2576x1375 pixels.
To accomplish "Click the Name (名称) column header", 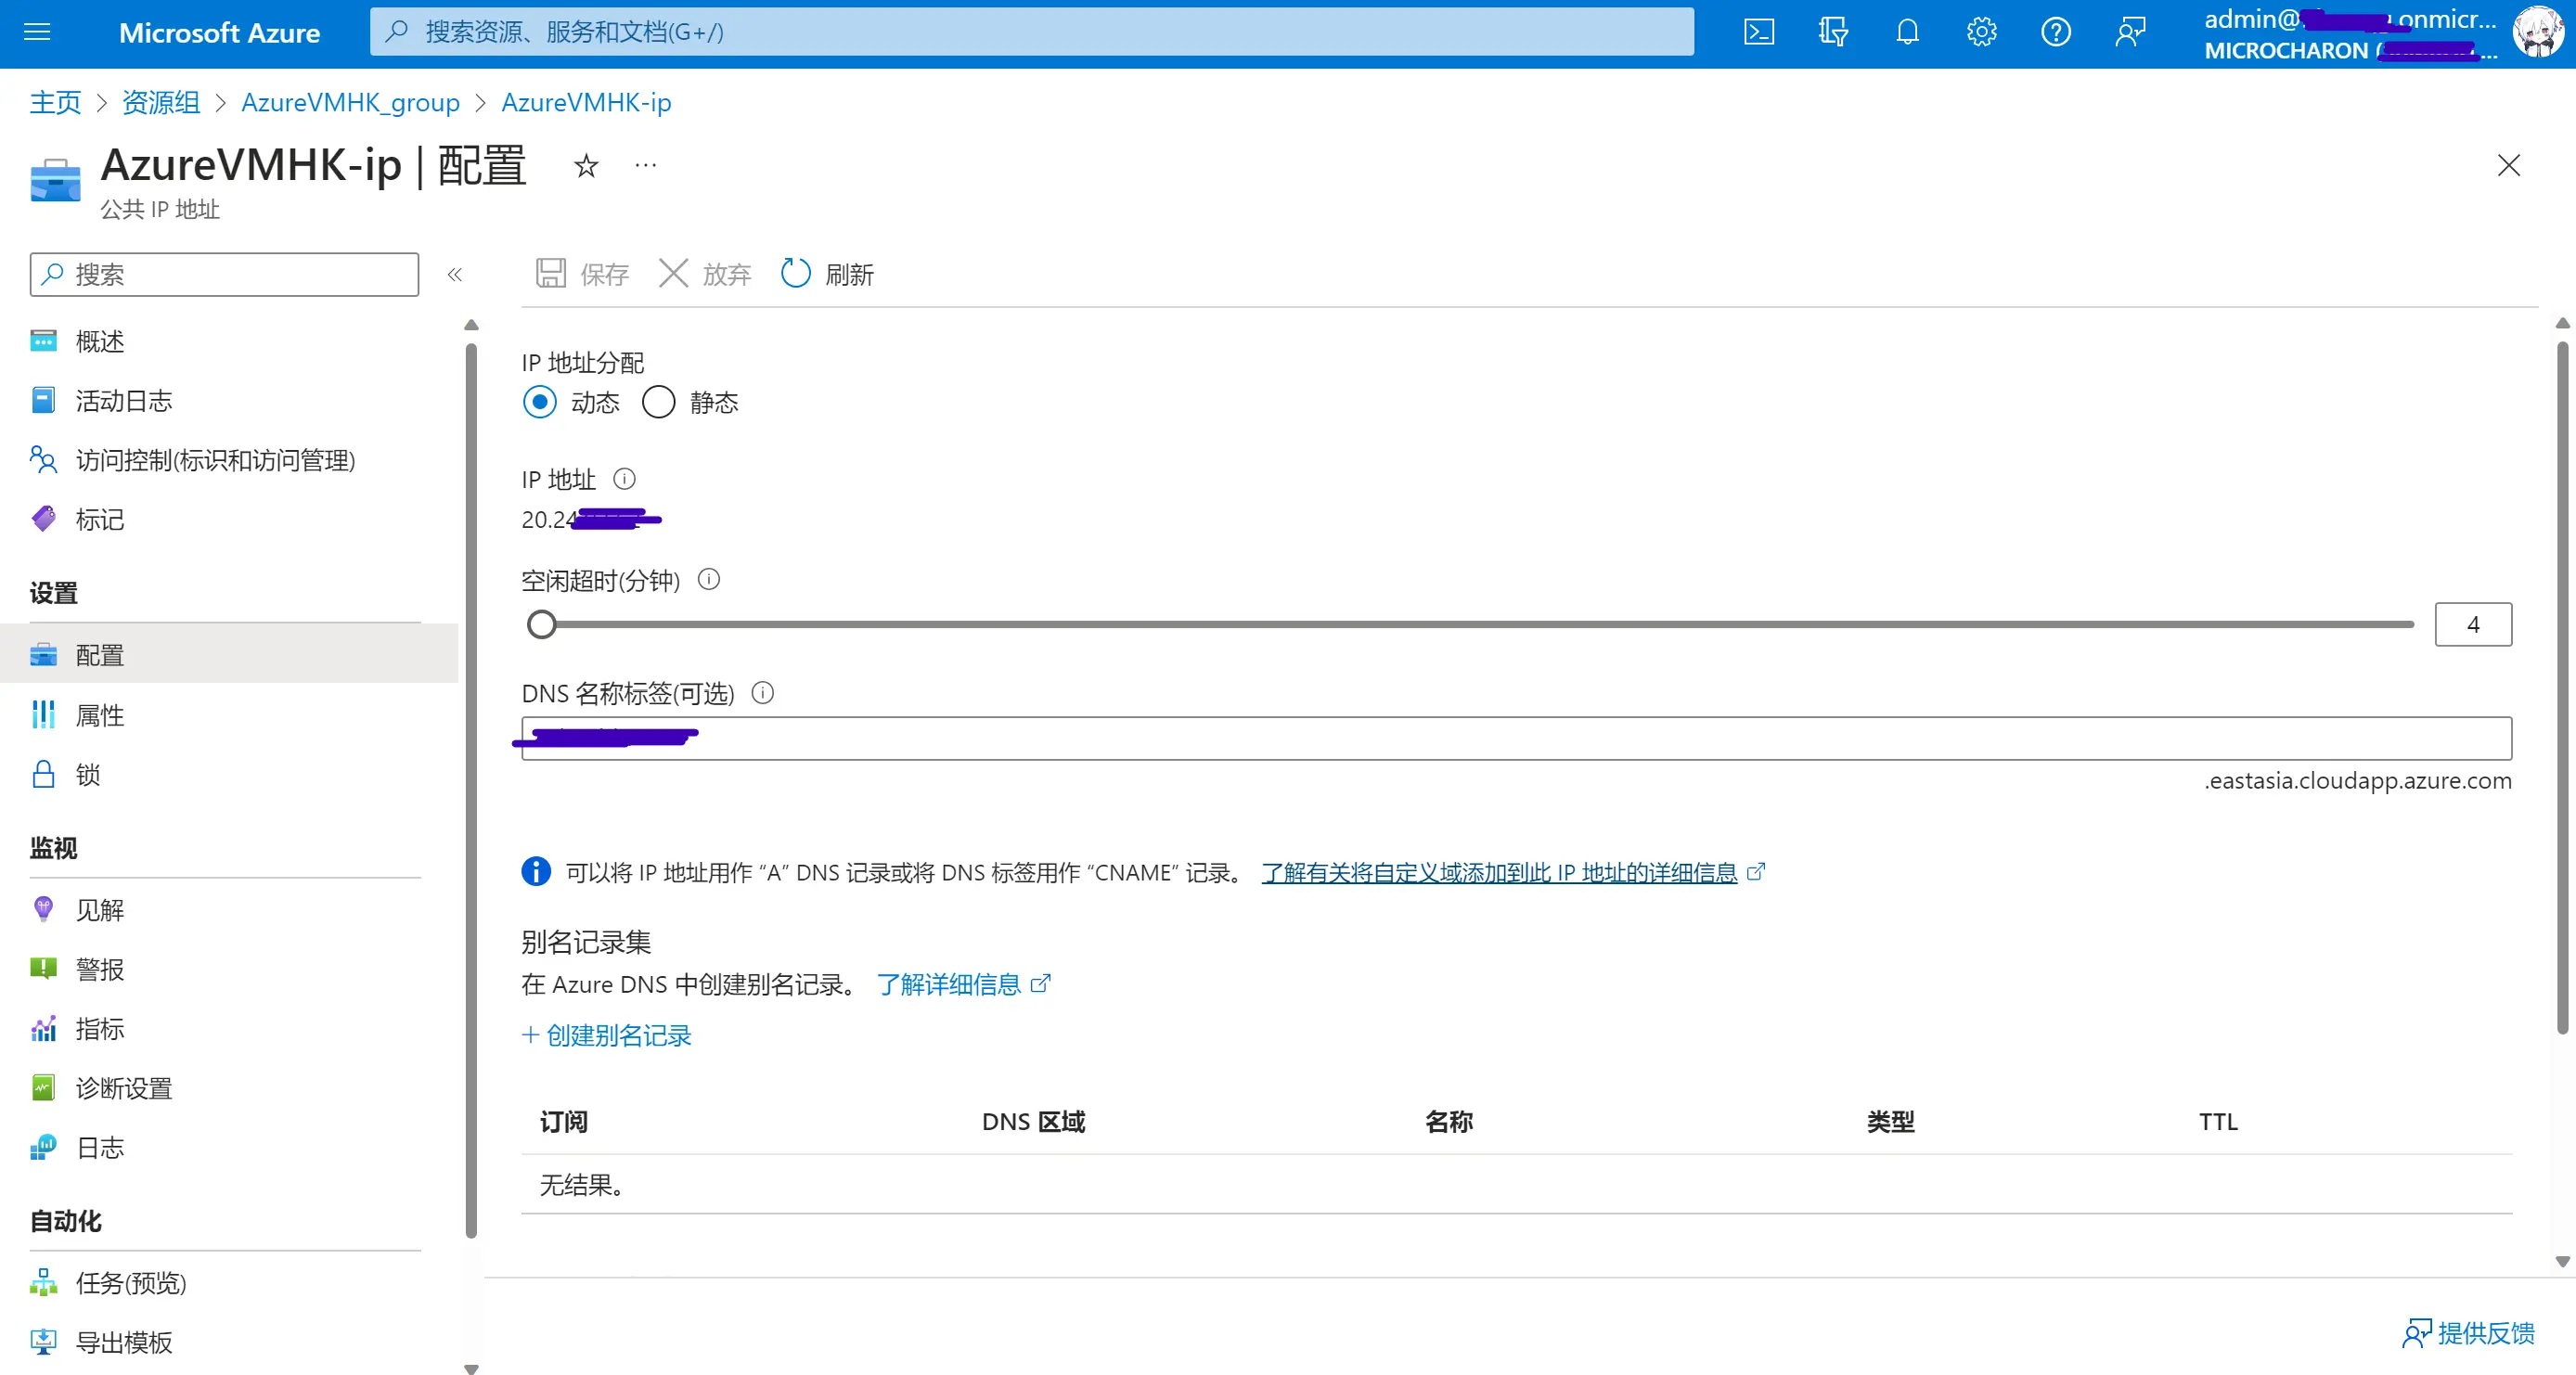I will (1448, 1122).
